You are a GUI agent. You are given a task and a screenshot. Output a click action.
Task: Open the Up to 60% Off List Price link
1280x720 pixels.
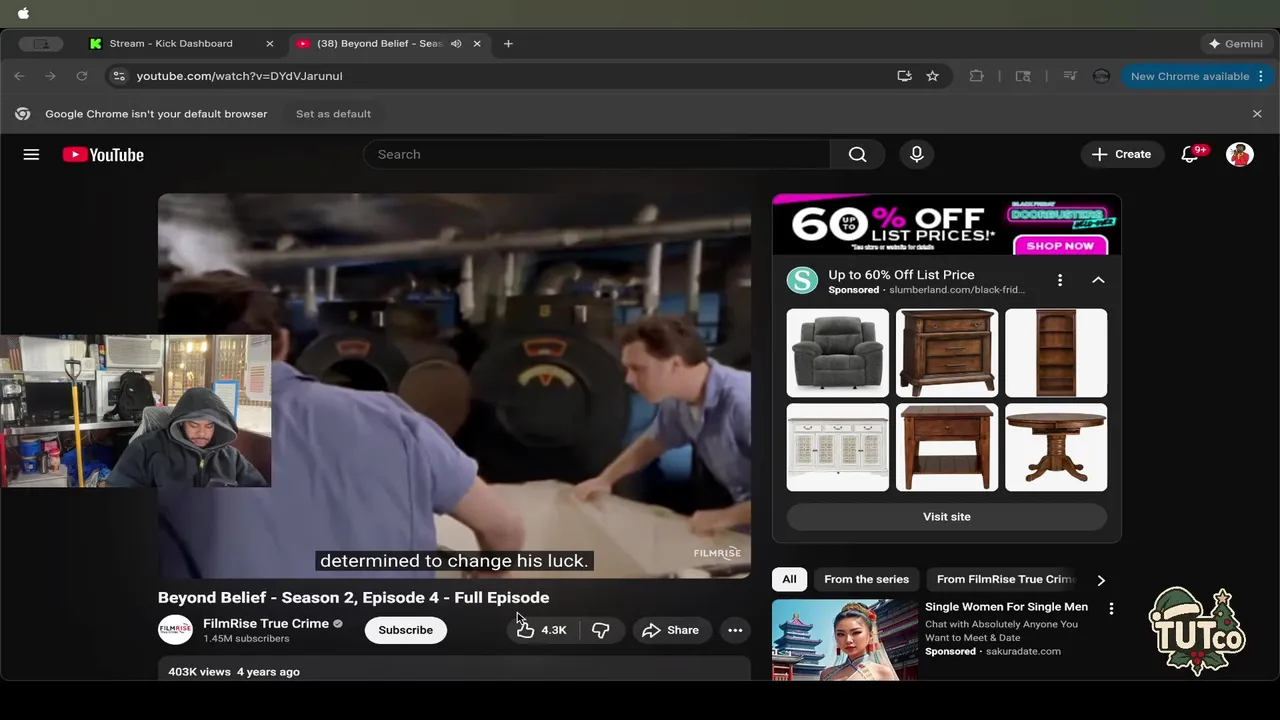click(901, 275)
